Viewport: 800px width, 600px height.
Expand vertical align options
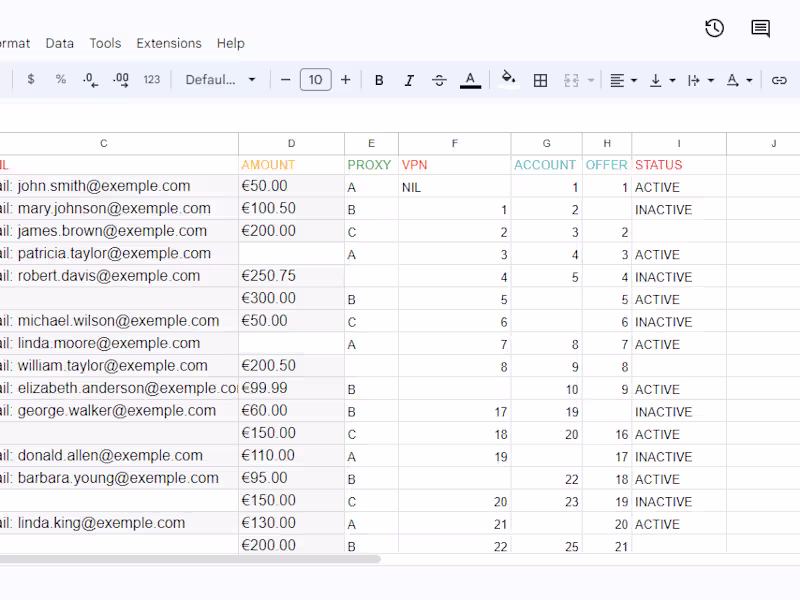coord(662,80)
